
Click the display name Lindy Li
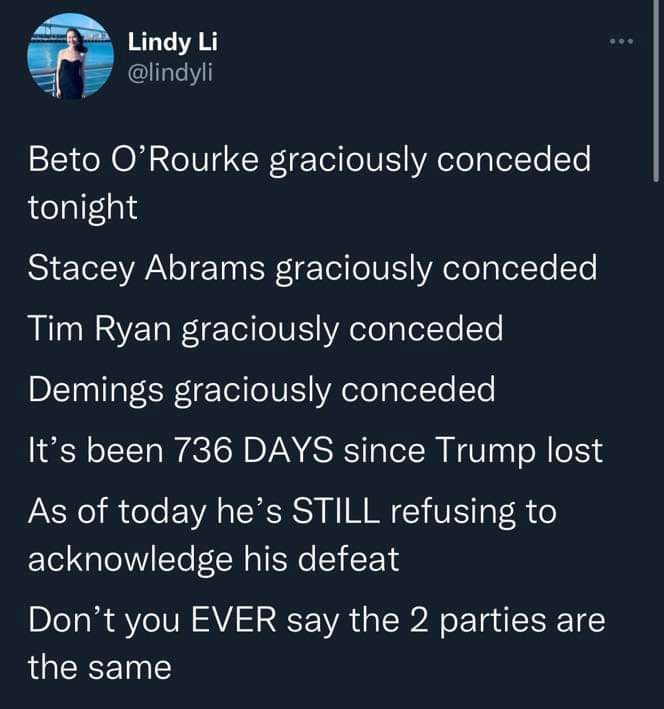(172, 42)
